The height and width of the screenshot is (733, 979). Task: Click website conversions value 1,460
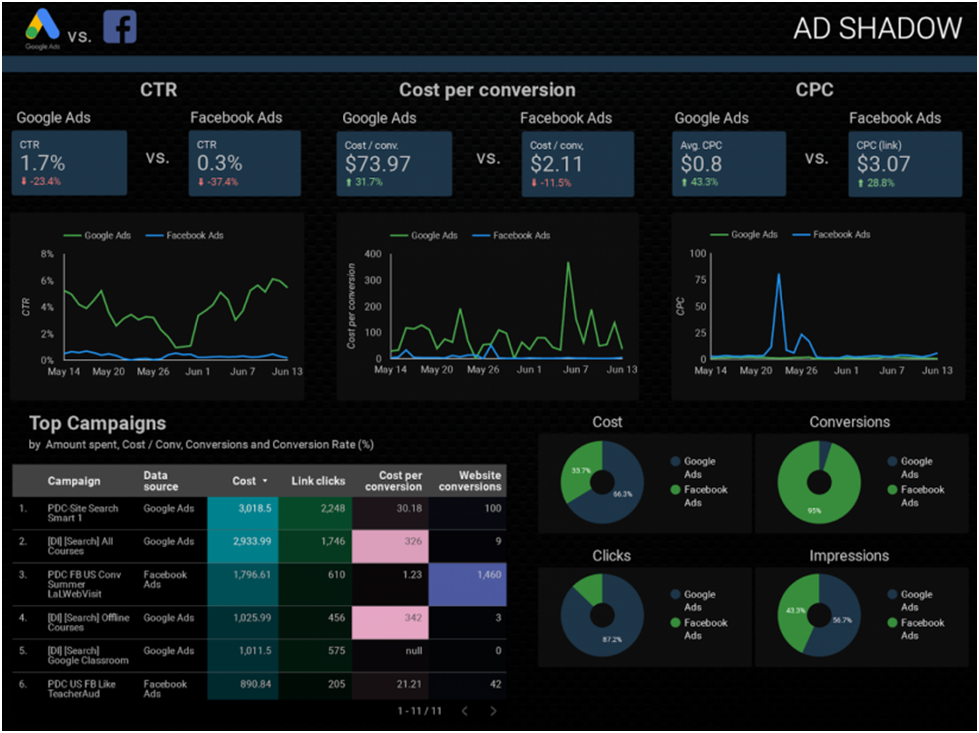[489, 574]
